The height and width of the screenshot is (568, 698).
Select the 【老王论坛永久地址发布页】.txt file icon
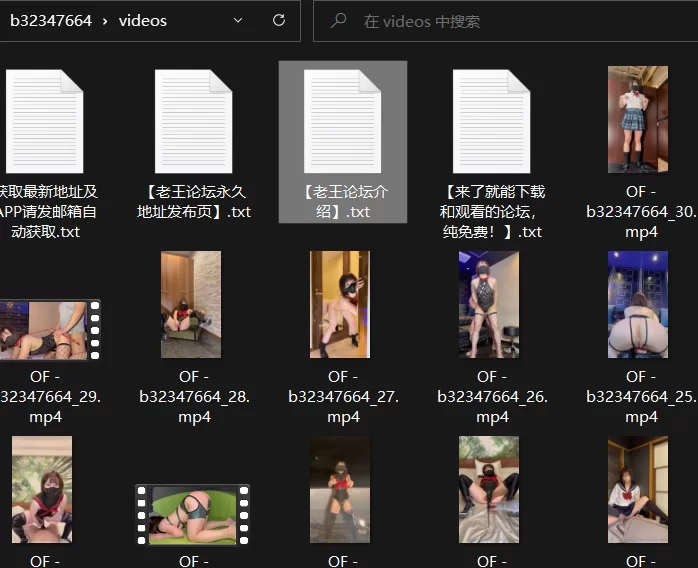194,120
